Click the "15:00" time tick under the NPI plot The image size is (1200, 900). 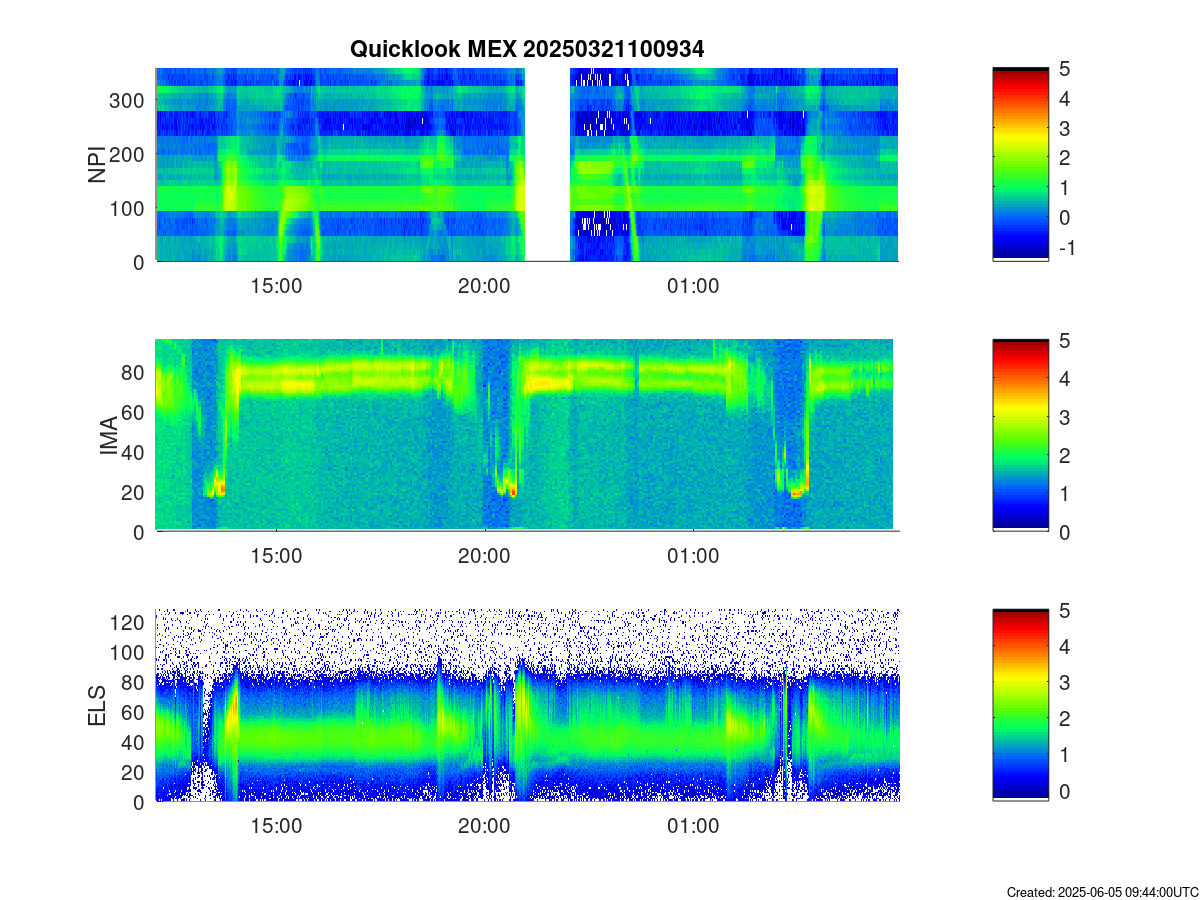tap(276, 285)
